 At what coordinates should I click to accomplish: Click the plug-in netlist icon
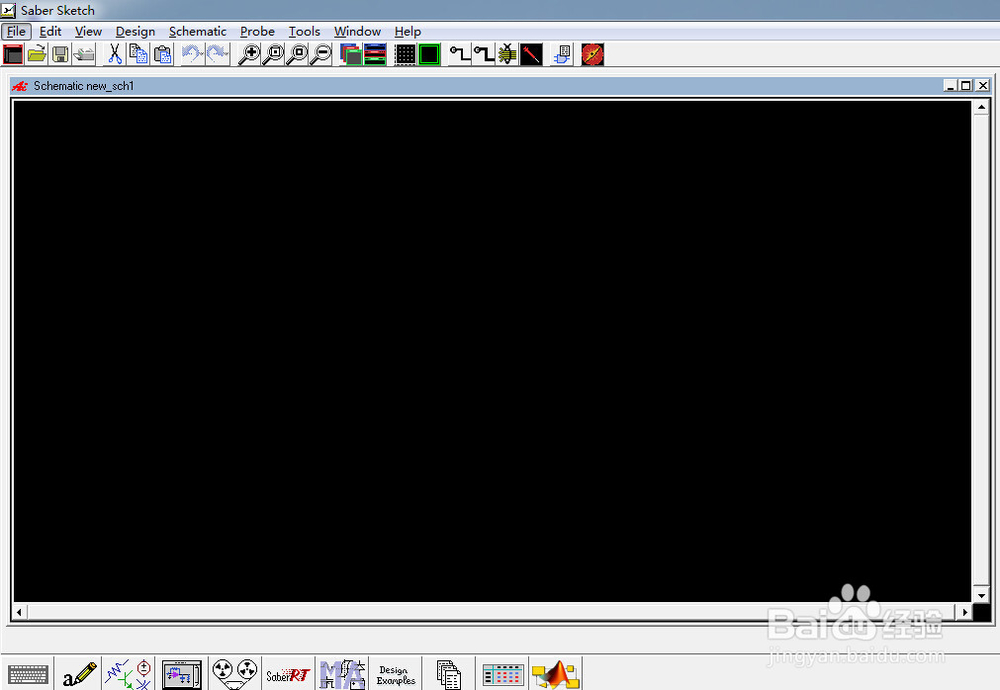[562, 54]
